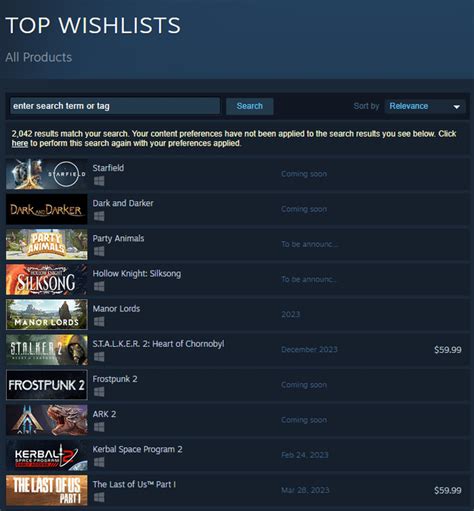Click Windows icon under Starfield title
The image size is (474, 511).
(x=99, y=181)
